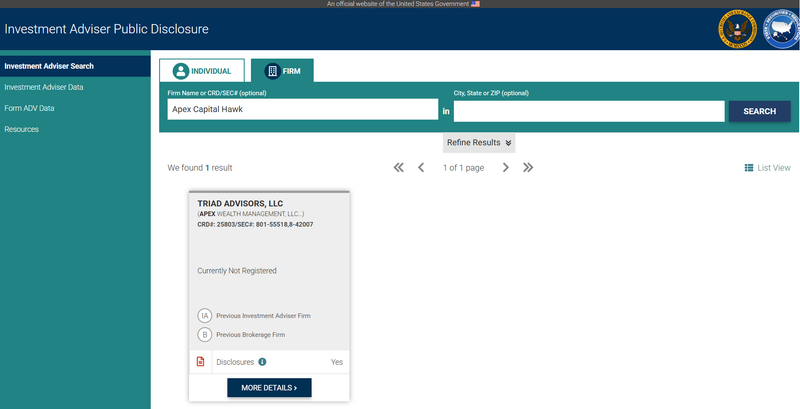Switch to Firm search tab

tap(282, 70)
